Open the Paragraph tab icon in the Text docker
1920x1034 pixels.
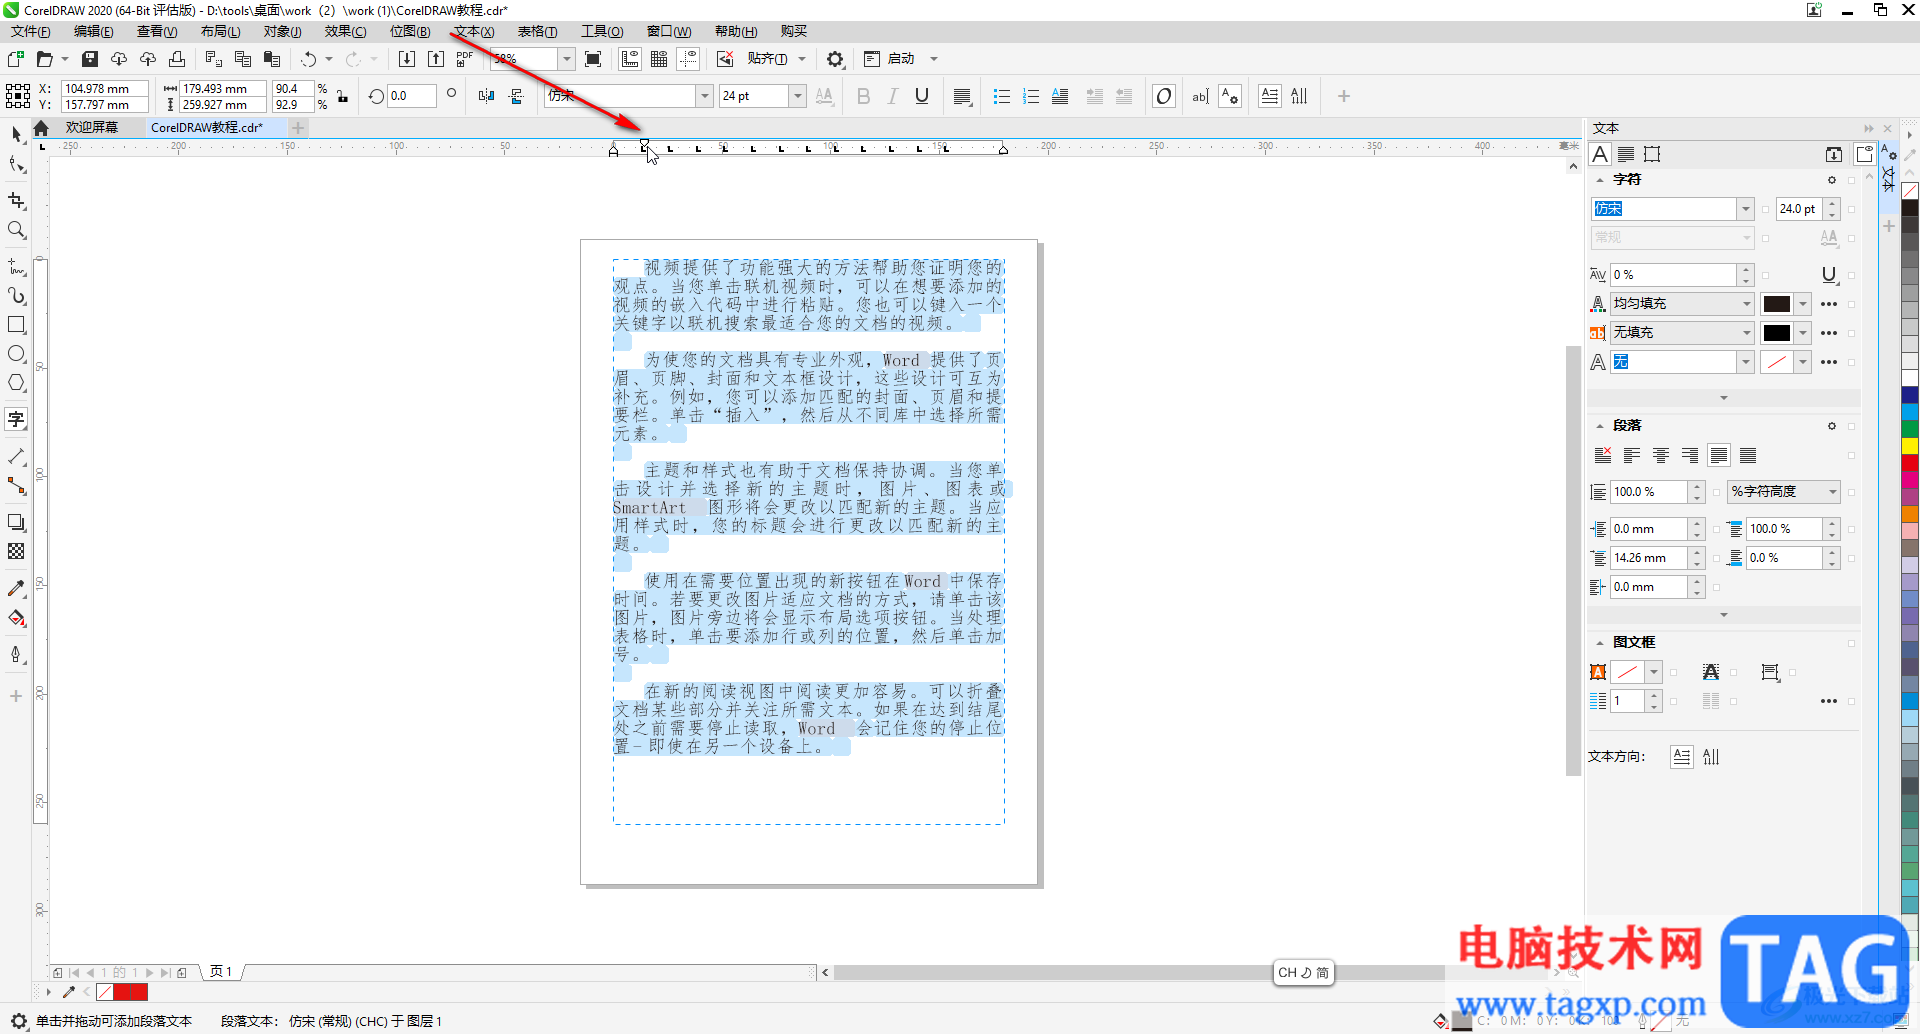point(1626,154)
